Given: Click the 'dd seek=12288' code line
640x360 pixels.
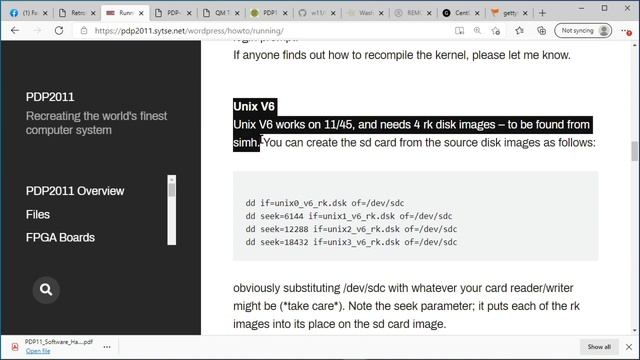Looking at the screenshot, I should (351, 229).
